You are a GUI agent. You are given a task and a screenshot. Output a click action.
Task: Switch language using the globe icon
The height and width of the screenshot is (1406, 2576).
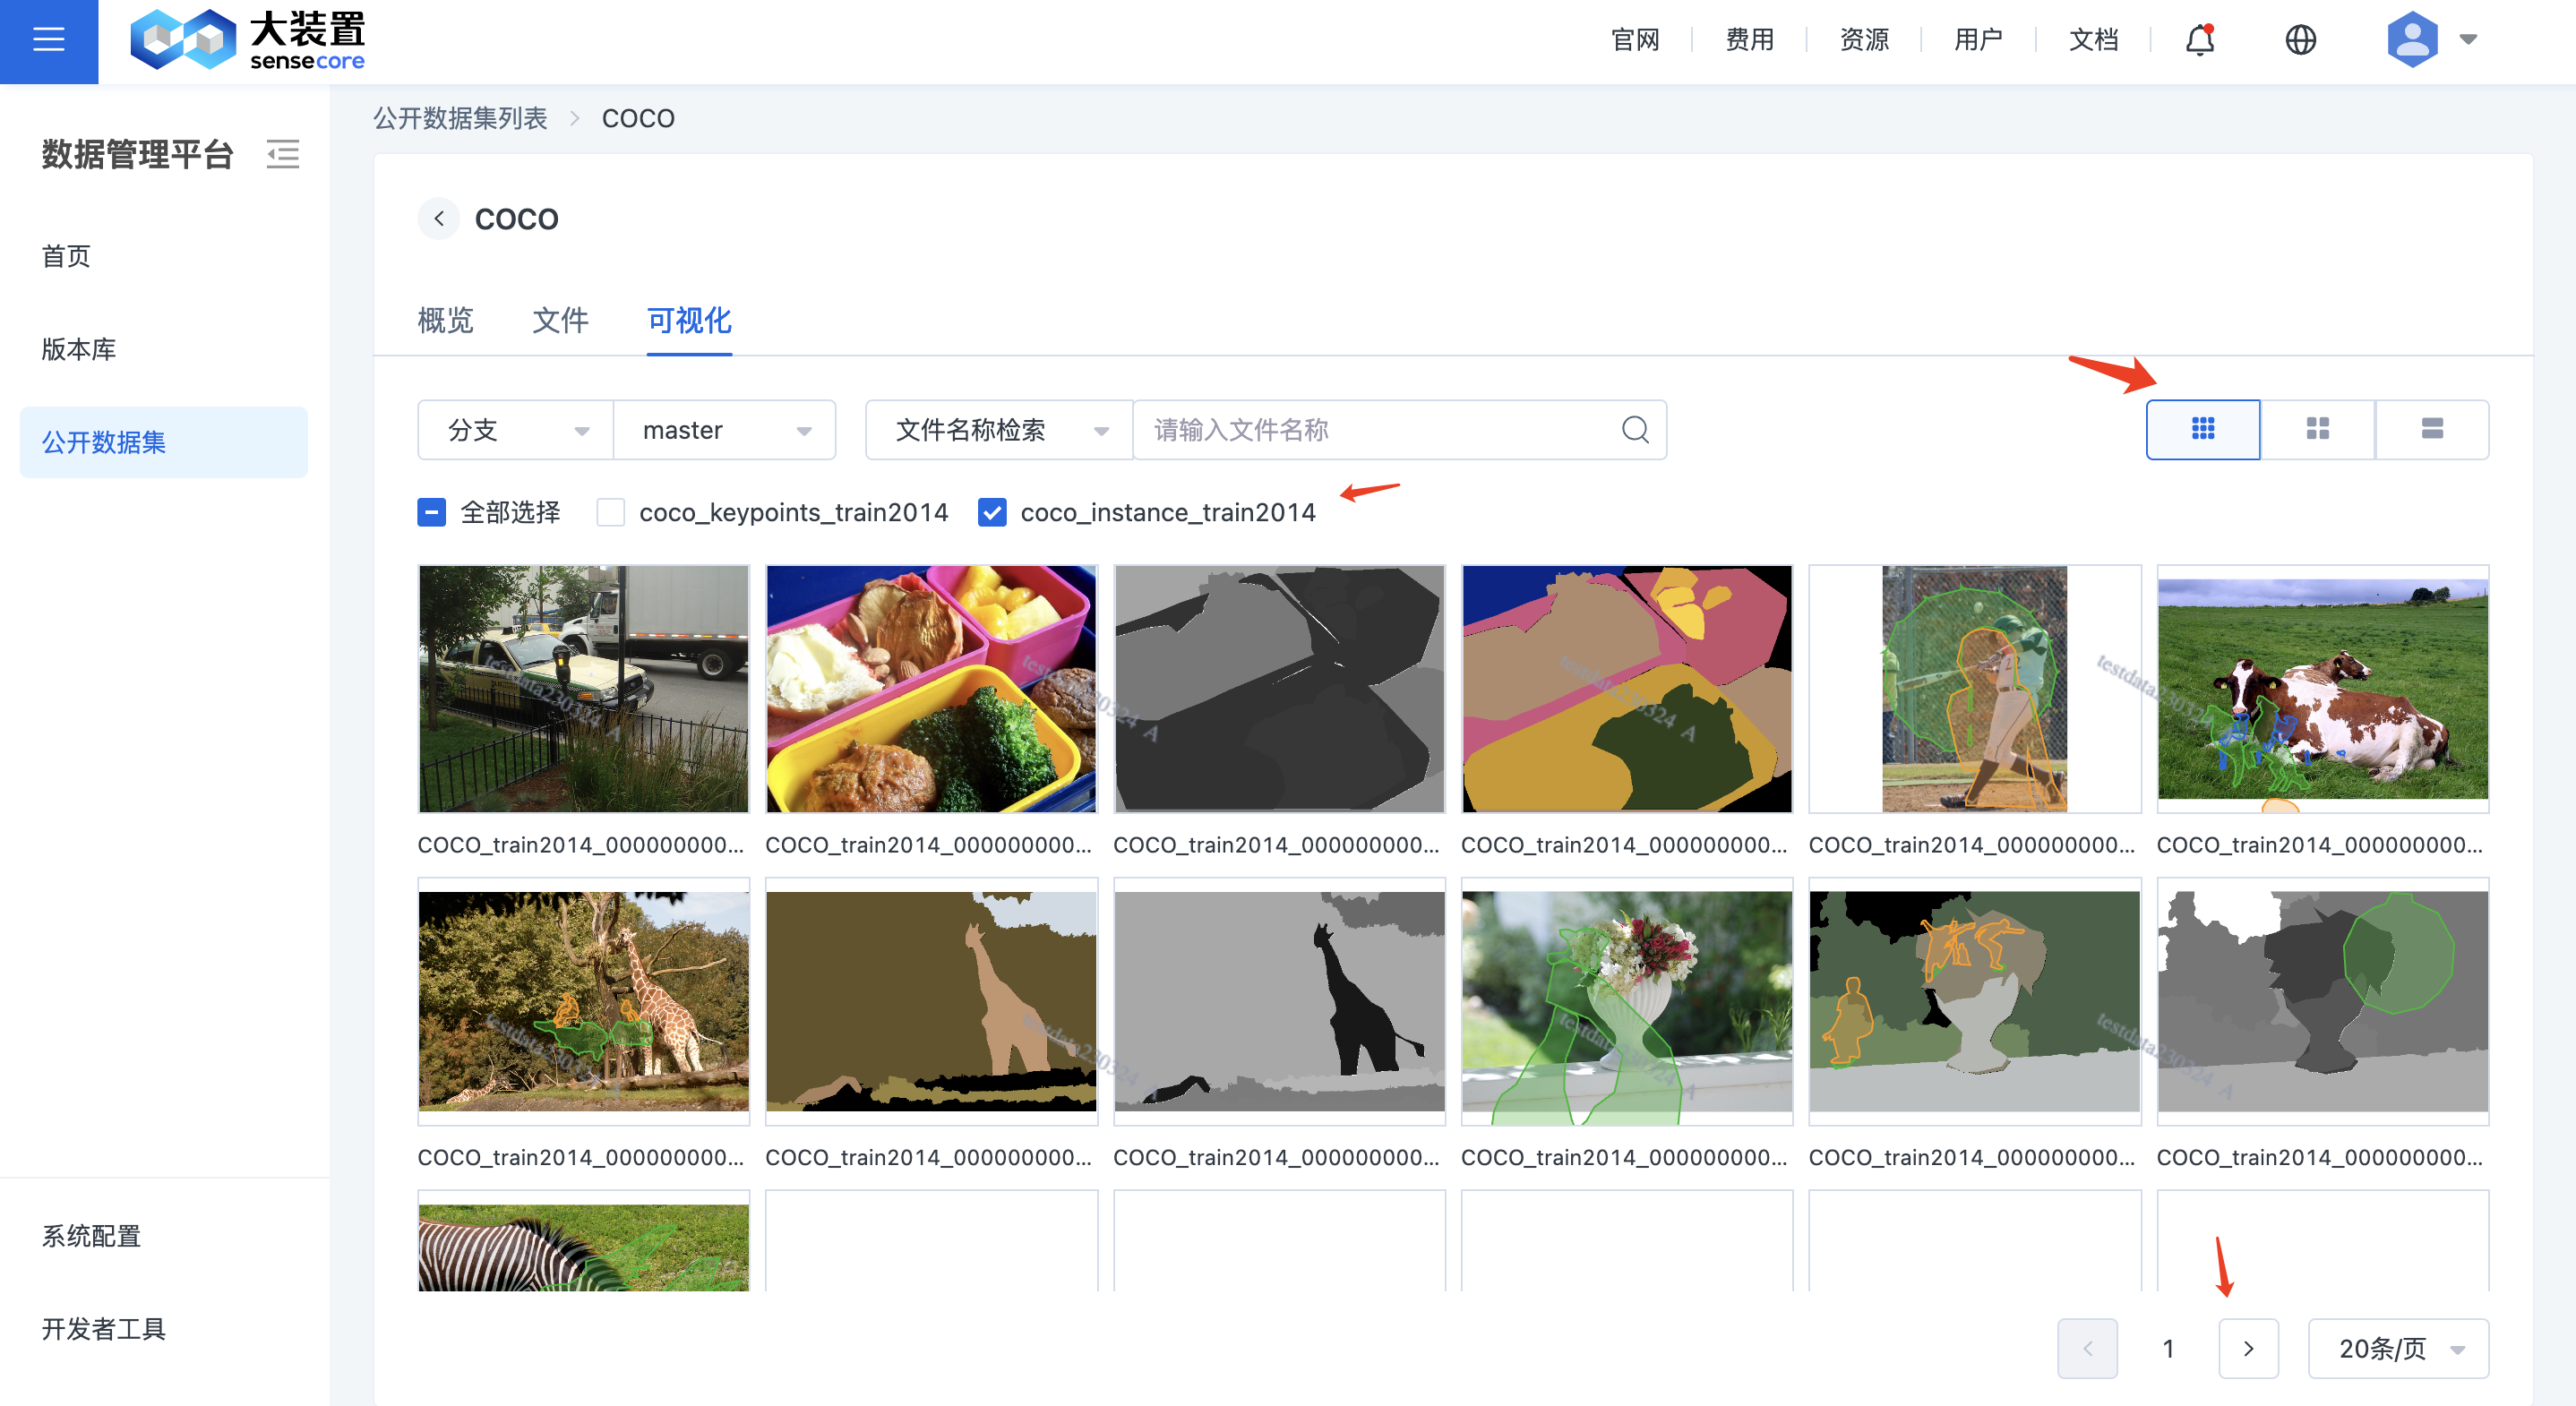[2300, 40]
